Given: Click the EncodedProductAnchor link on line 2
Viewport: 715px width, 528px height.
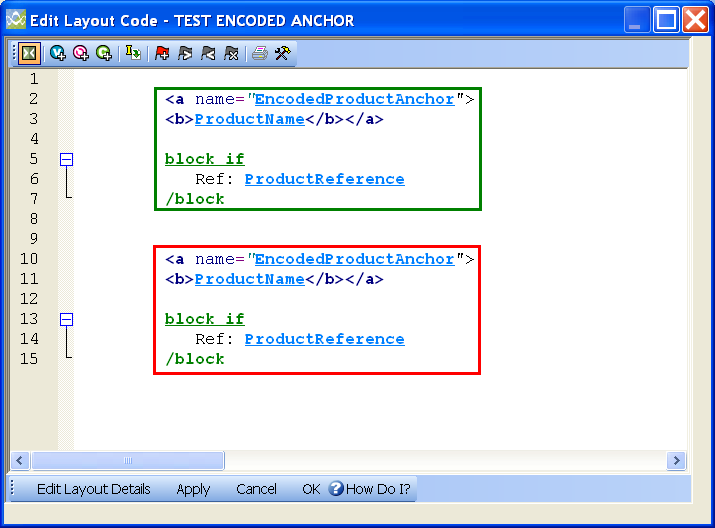Looking at the screenshot, I should 354,99.
